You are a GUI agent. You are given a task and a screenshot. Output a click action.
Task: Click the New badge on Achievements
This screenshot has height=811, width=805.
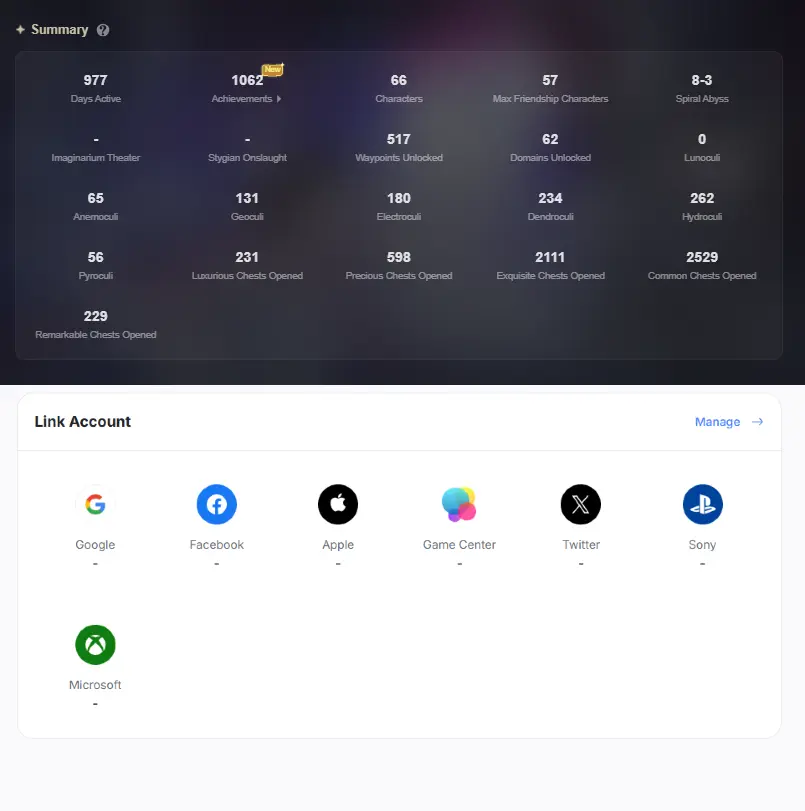click(273, 69)
